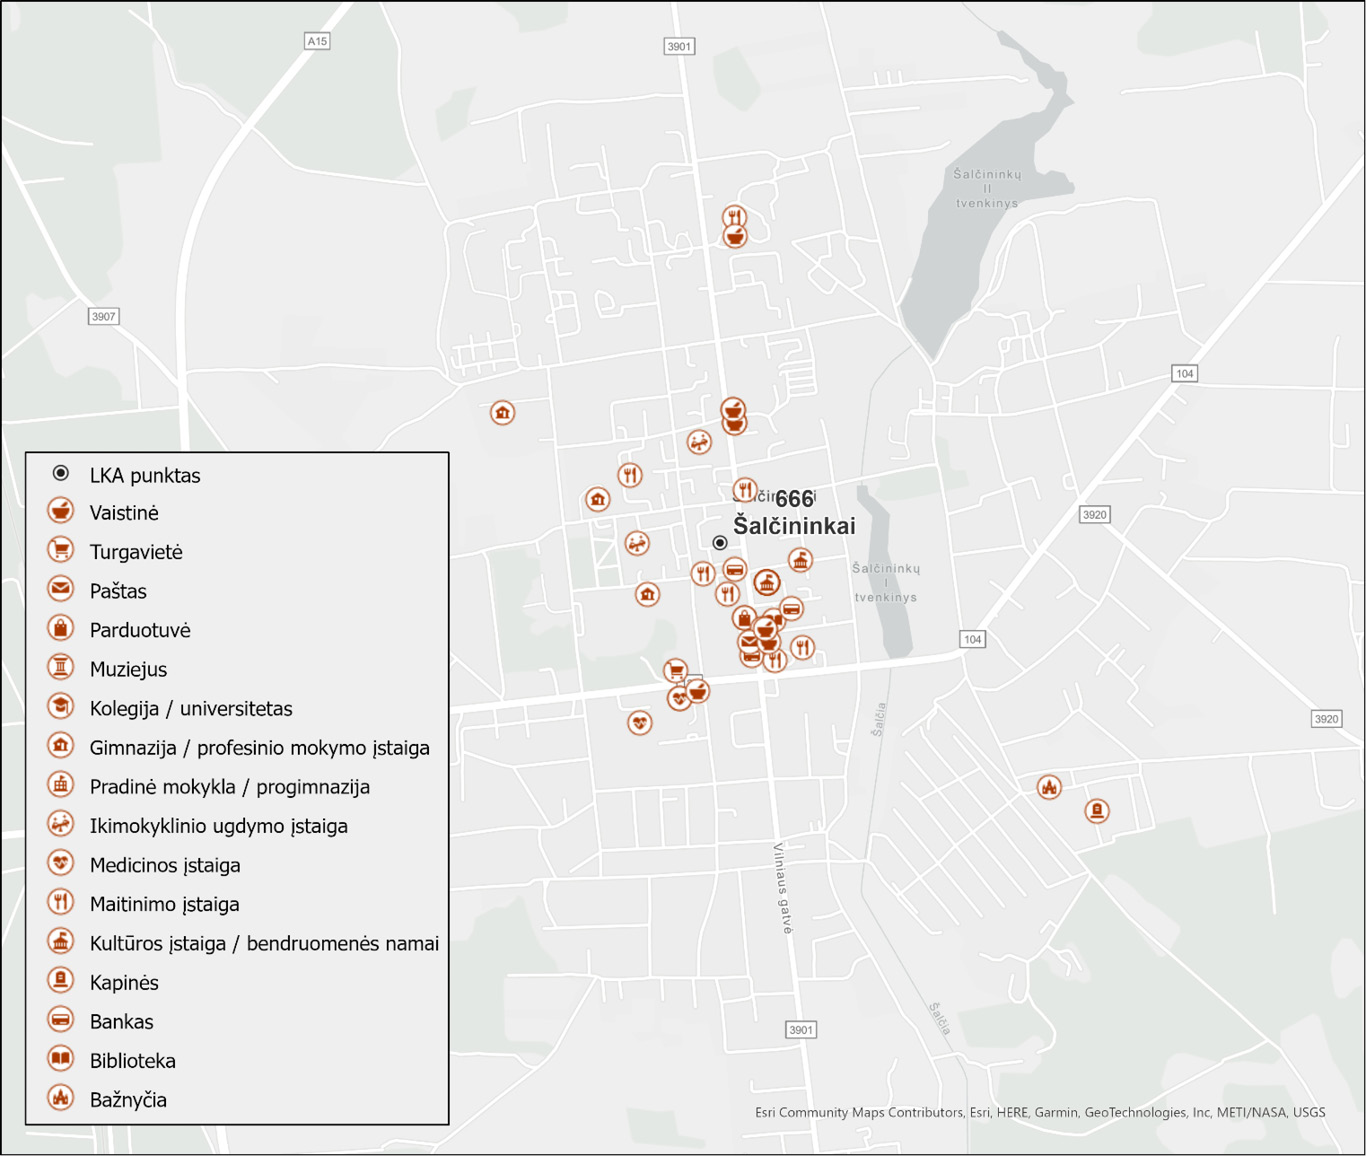
Task: Click the Medicinos įstaiga heart icon in legend
Action: tap(61, 863)
